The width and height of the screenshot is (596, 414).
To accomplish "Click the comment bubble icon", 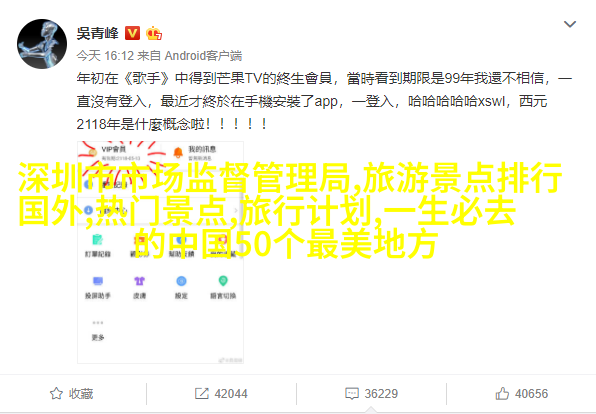I will tap(352, 393).
